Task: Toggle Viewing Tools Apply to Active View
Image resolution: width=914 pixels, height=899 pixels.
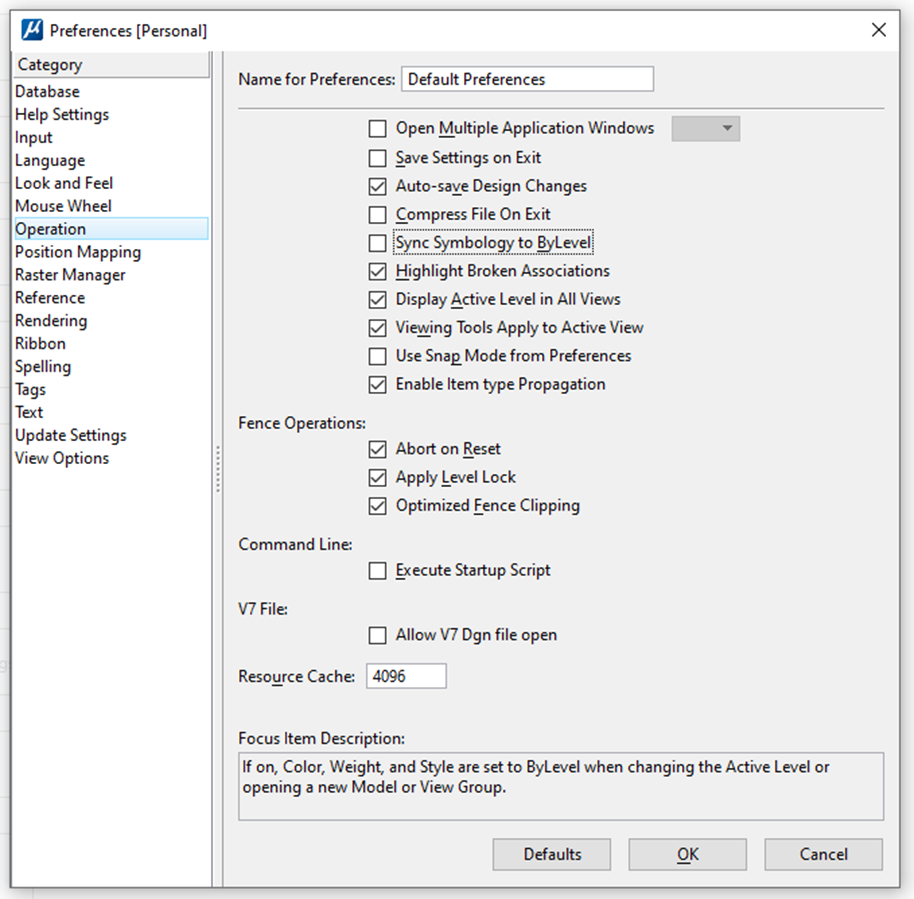Action: pos(377,328)
